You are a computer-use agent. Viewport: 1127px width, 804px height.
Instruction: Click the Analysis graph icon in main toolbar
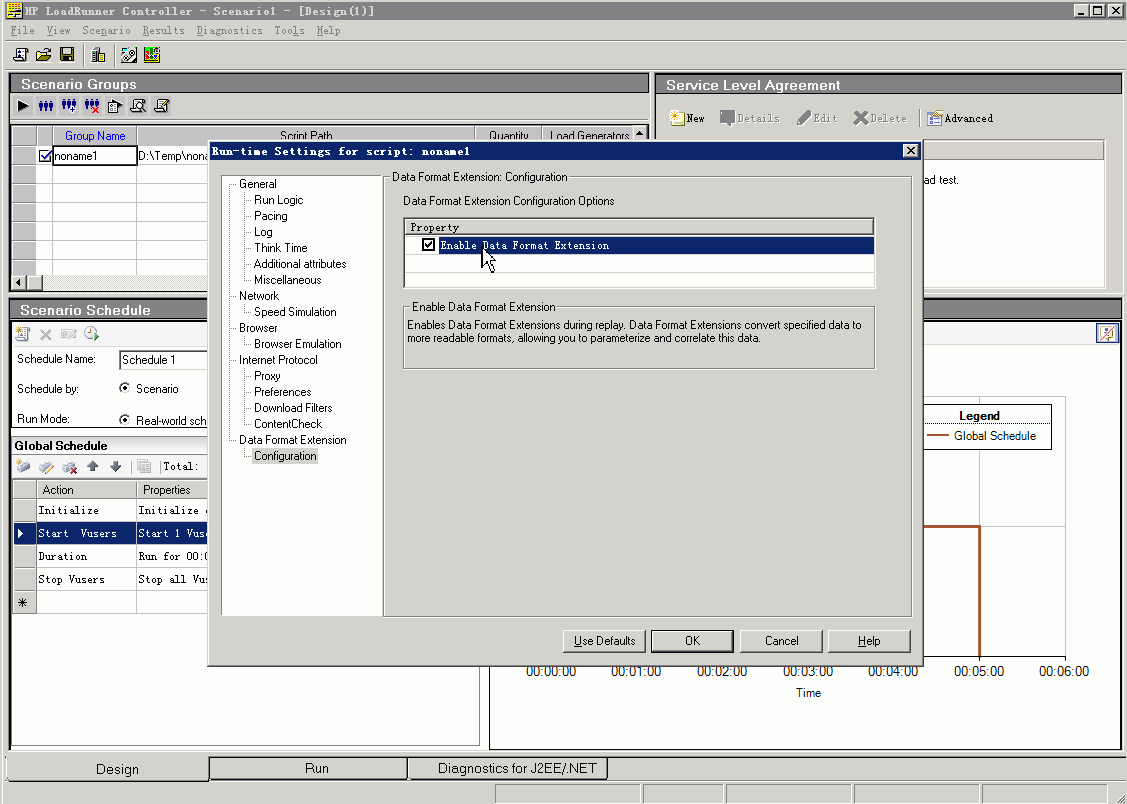pyautogui.click(x=152, y=55)
